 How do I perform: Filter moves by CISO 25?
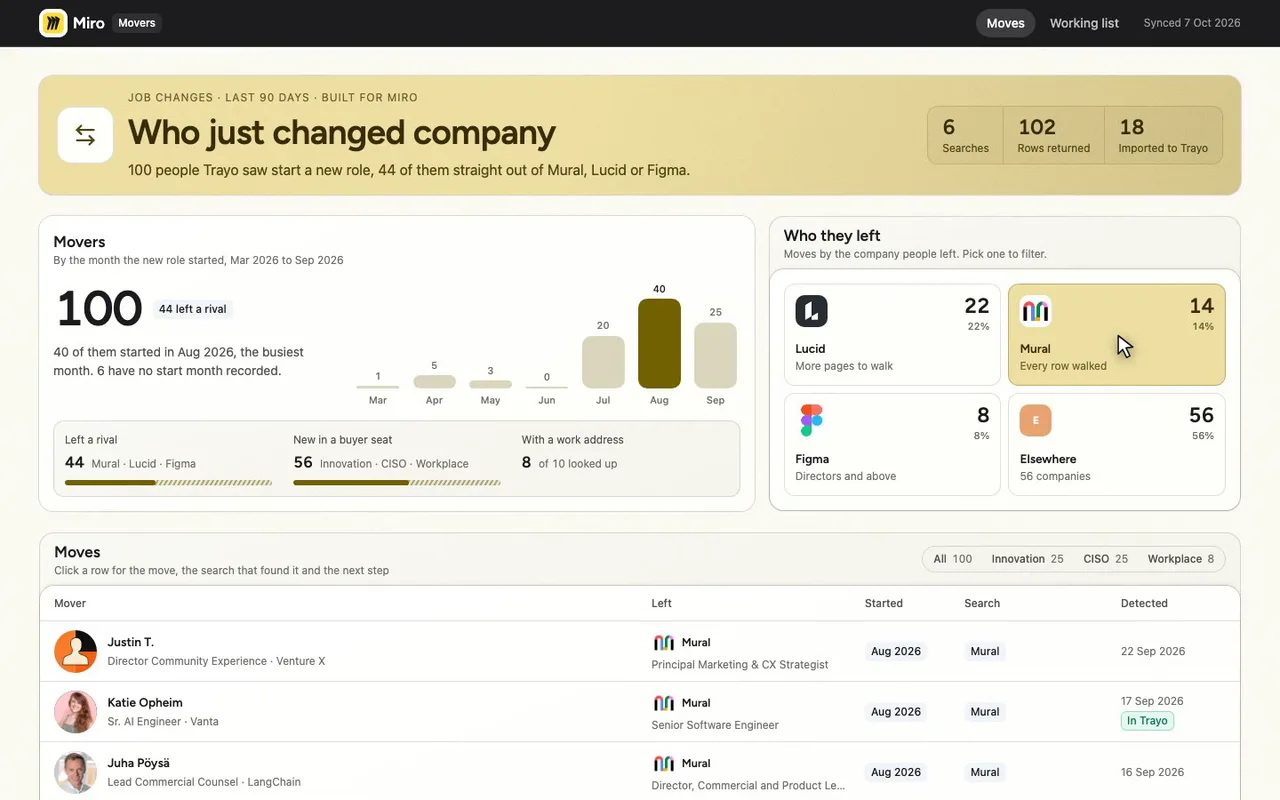coord(1105,559)
